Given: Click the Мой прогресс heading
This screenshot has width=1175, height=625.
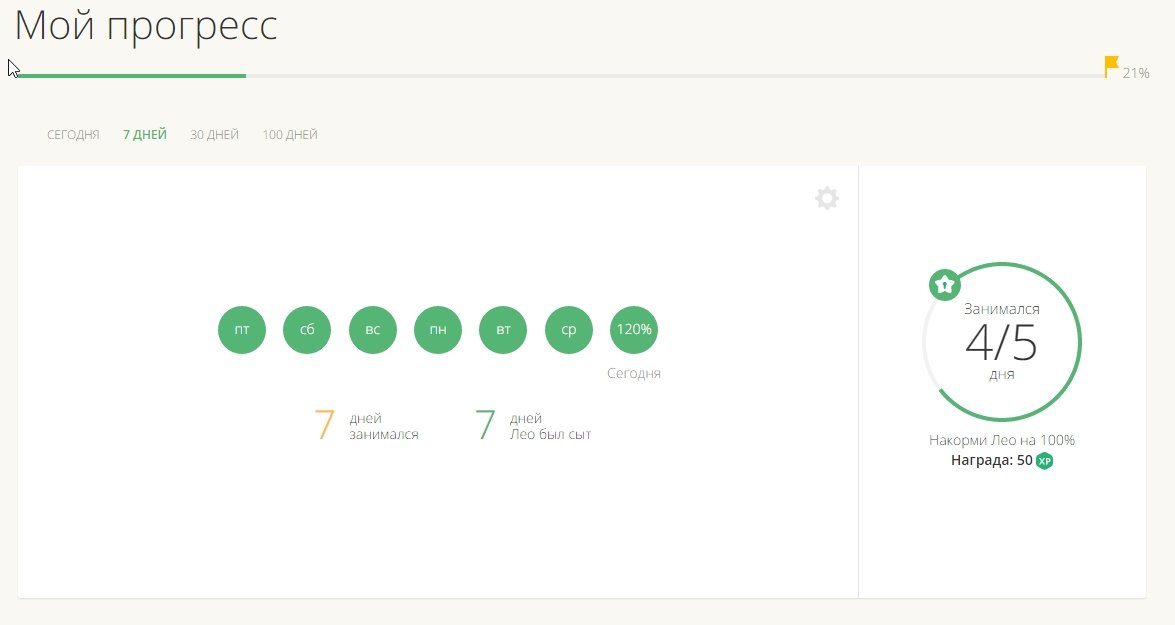Looking at the screenshot, I should click(x=146, y=26).
